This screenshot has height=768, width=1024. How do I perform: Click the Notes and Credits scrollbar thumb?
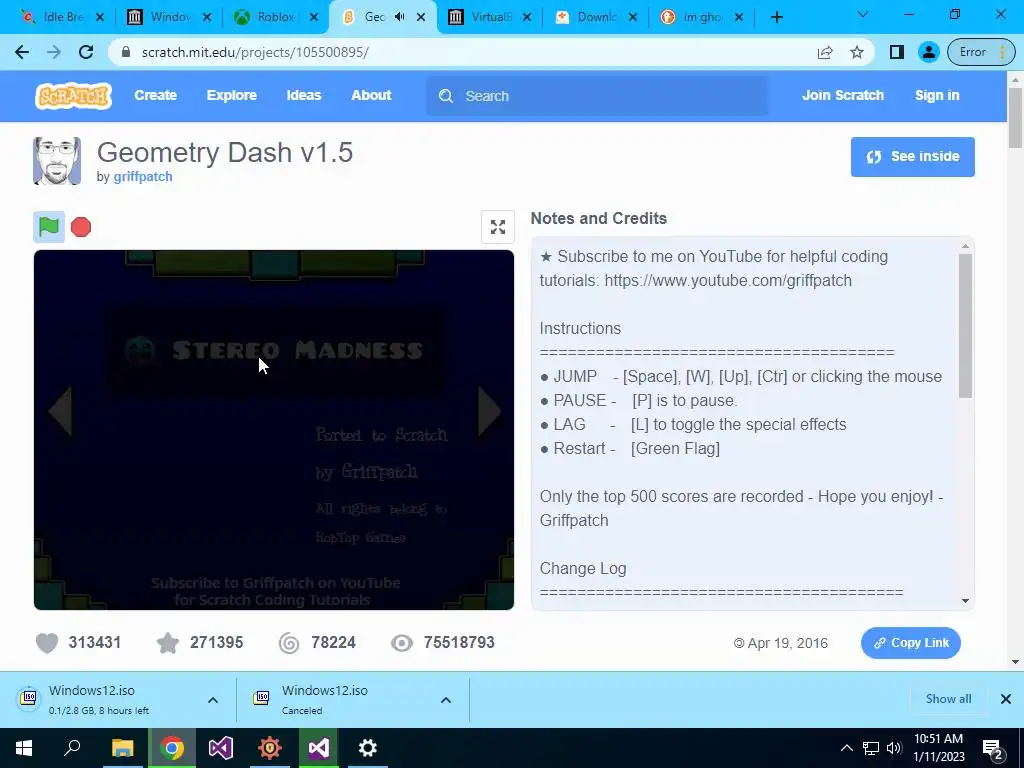point(965,325)
